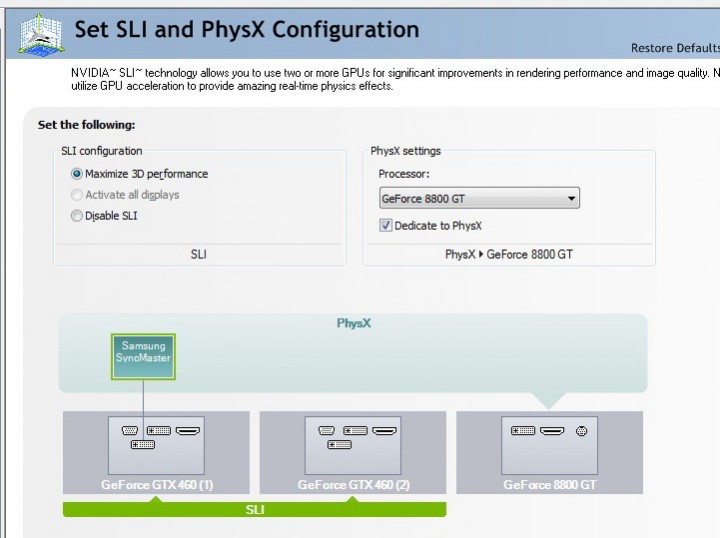Click the green SLI bridge bar
Viewport: 720px width, 538px height.
click(254, 510)
